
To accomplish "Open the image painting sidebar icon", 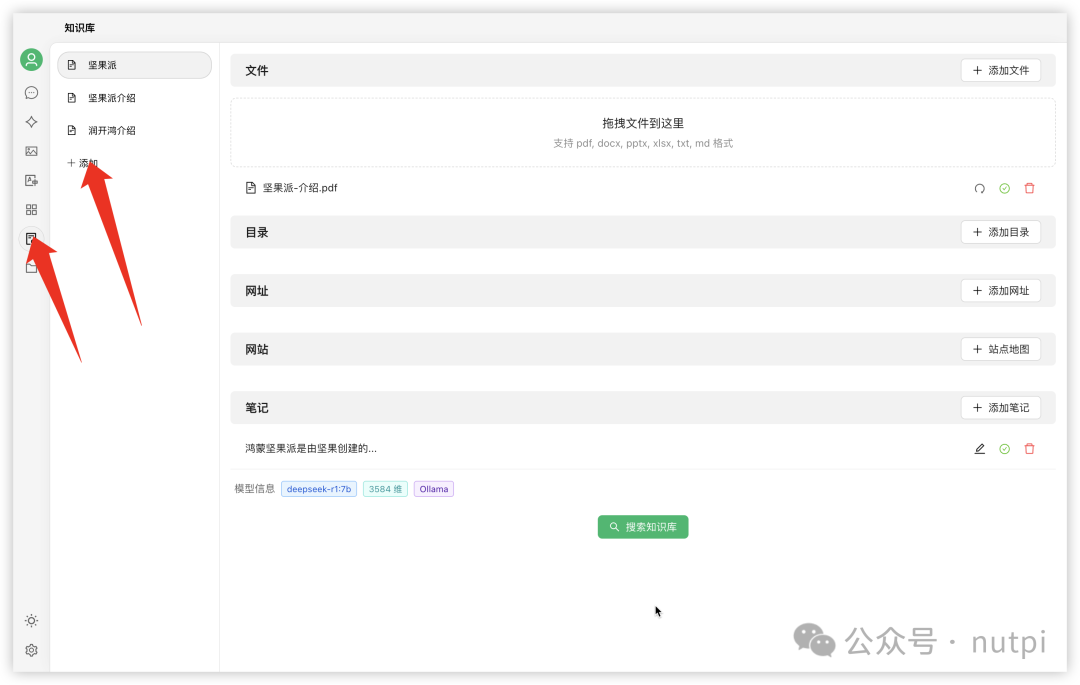I will coord(31,151).
